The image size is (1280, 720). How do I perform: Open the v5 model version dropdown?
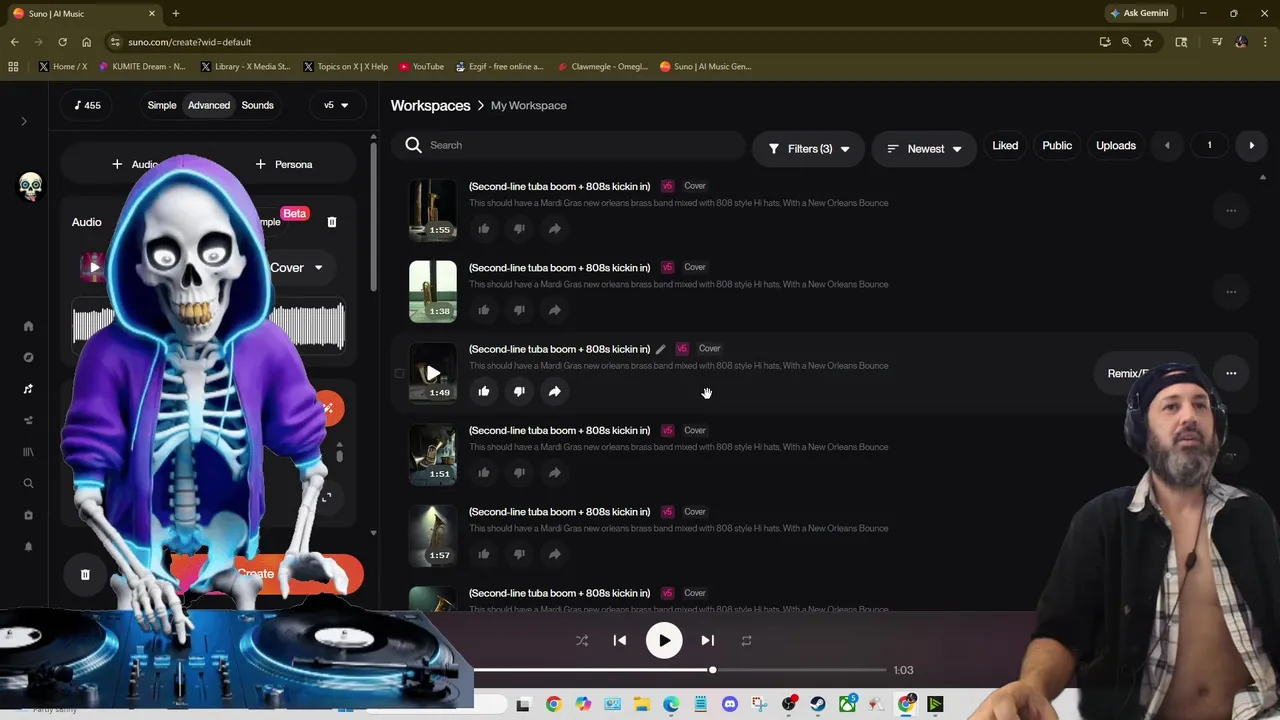[336, 105]
